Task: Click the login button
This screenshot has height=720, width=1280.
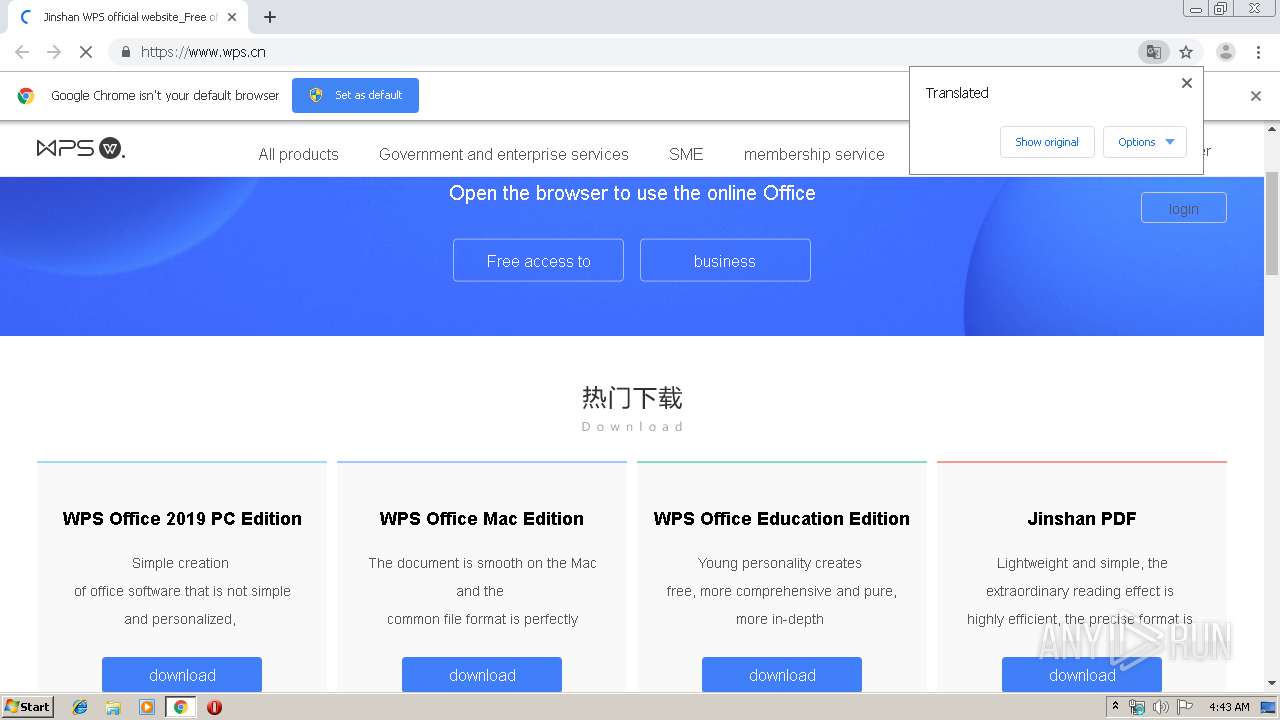Action: 1183,208
